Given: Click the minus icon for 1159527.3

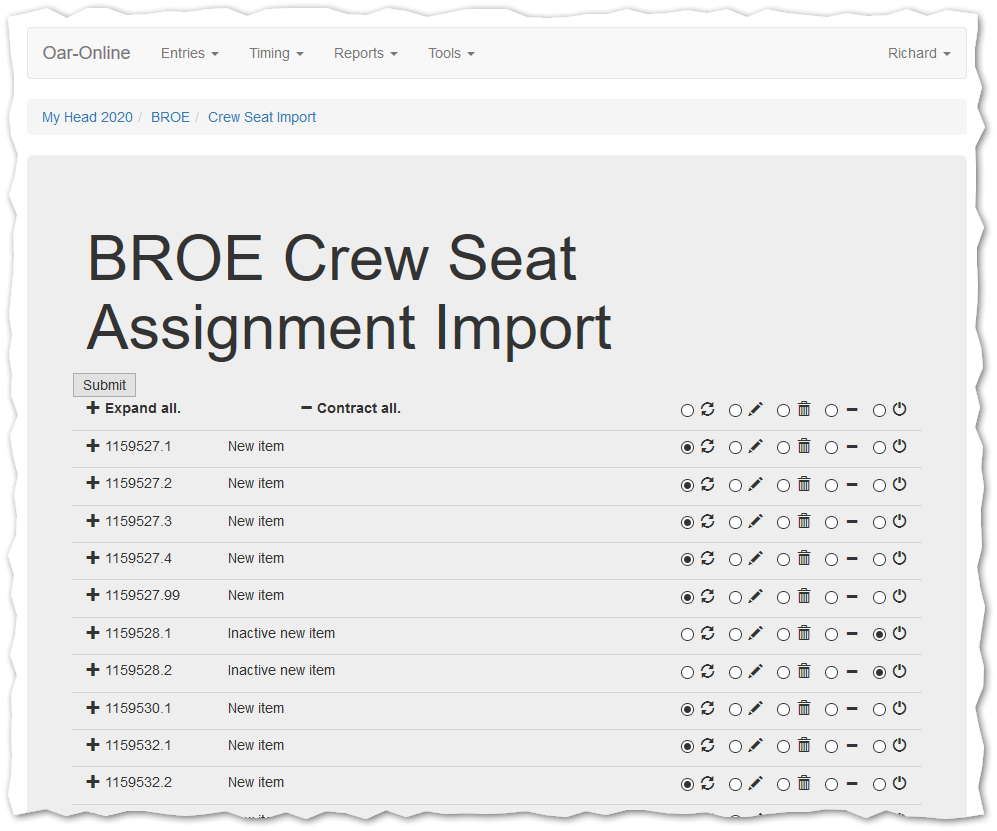Looking at the screenshot, I should pyautogui.click(x=852, y=522).
